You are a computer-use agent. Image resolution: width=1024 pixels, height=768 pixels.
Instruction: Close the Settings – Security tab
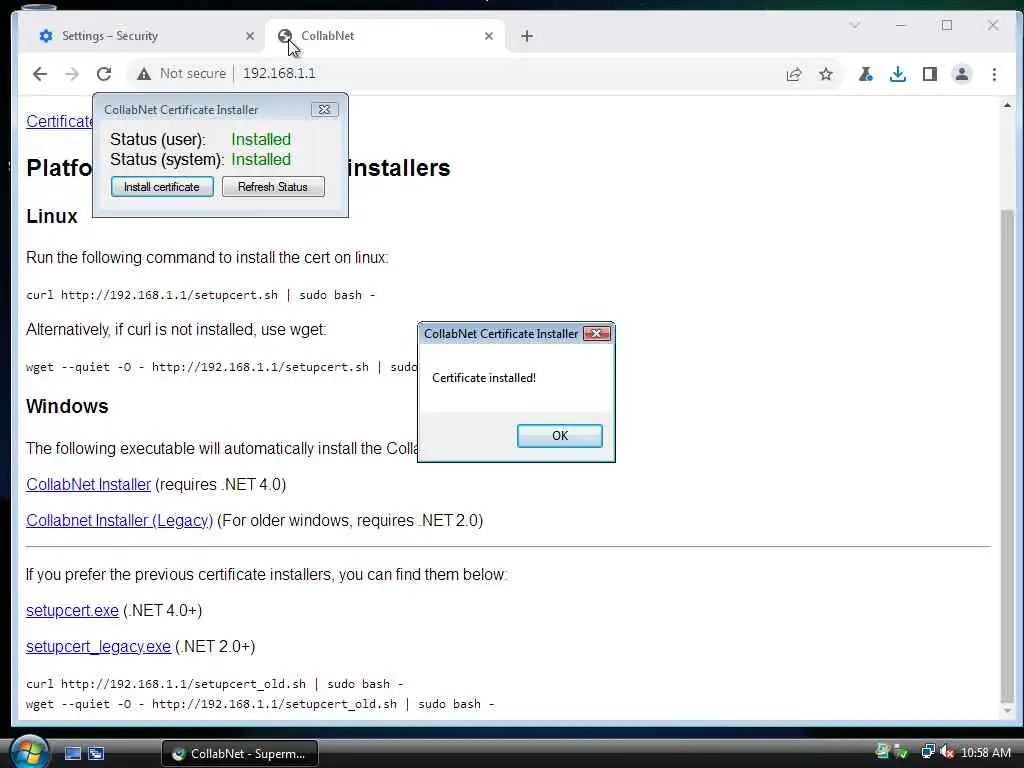(249, 36)
